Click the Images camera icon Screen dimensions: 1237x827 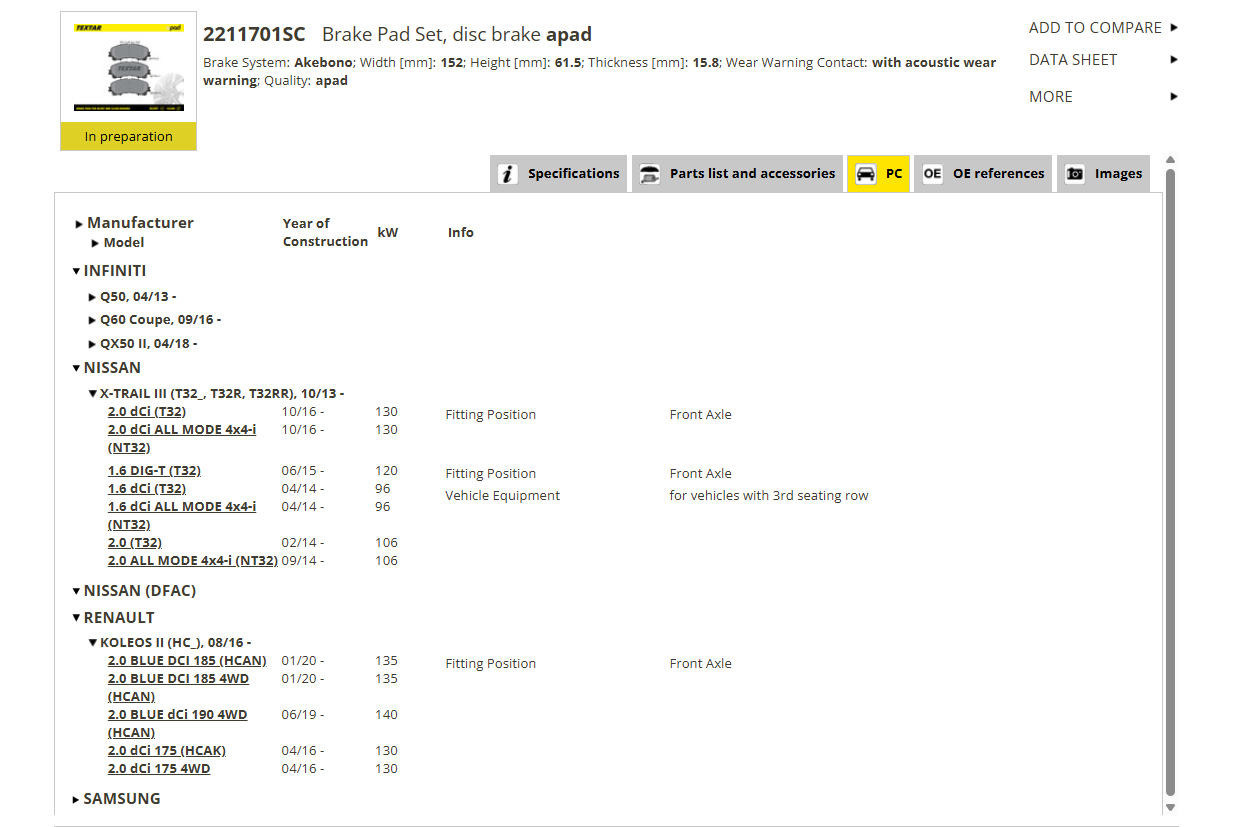1075,174
